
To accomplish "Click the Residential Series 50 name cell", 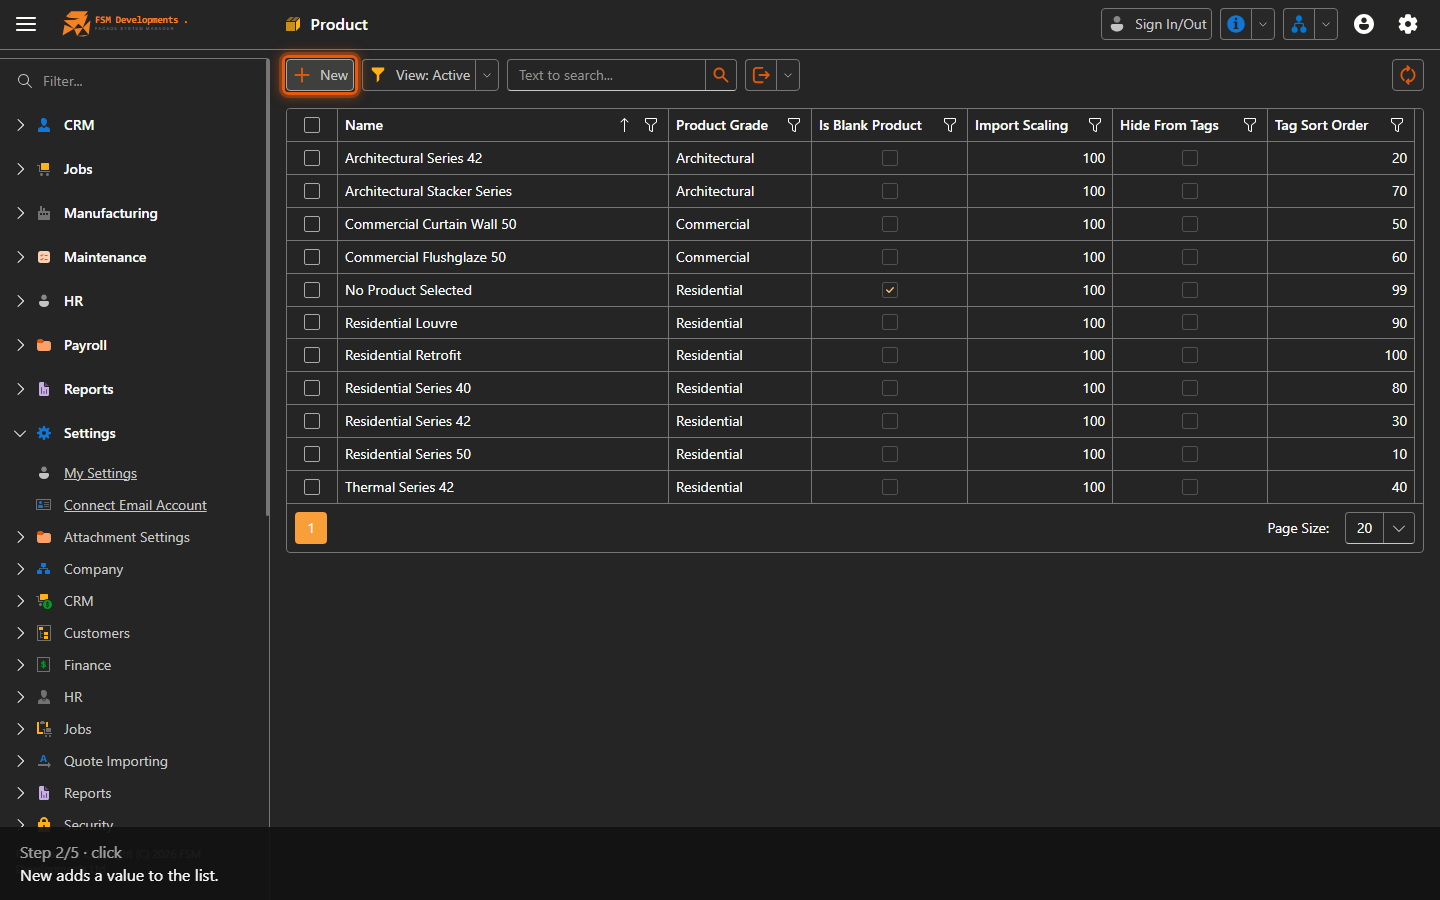I will pyautogui.click(x=503, y=454).
